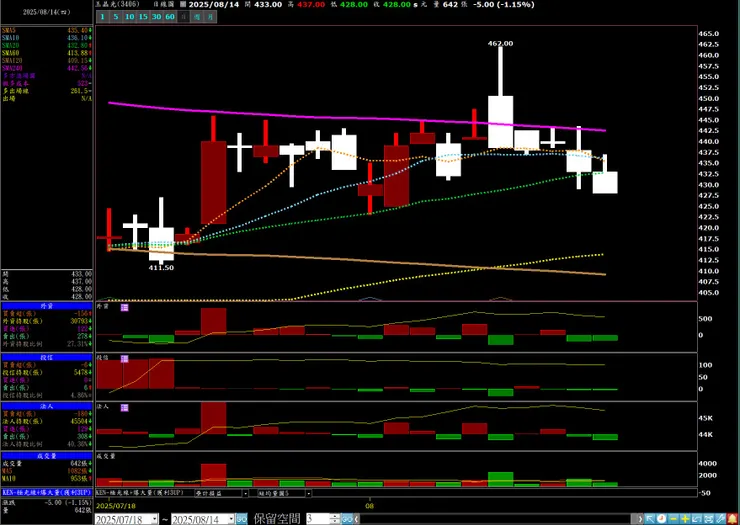Select the line drawing pen icon
Screen dimensions: 740x525
[720, 519]
